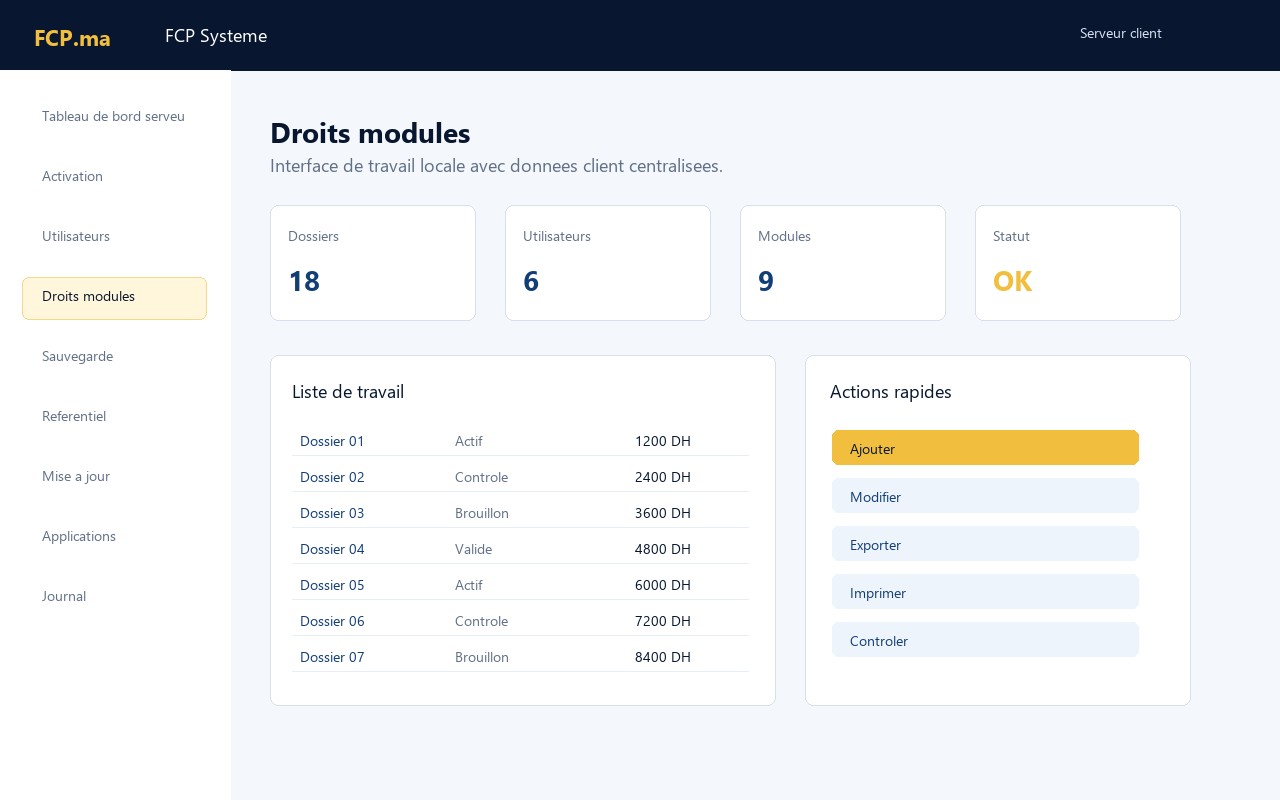Click the Brouillon status of Dossier 07
The height and width of the screenshot is (800, 1280).
[482, 657]
